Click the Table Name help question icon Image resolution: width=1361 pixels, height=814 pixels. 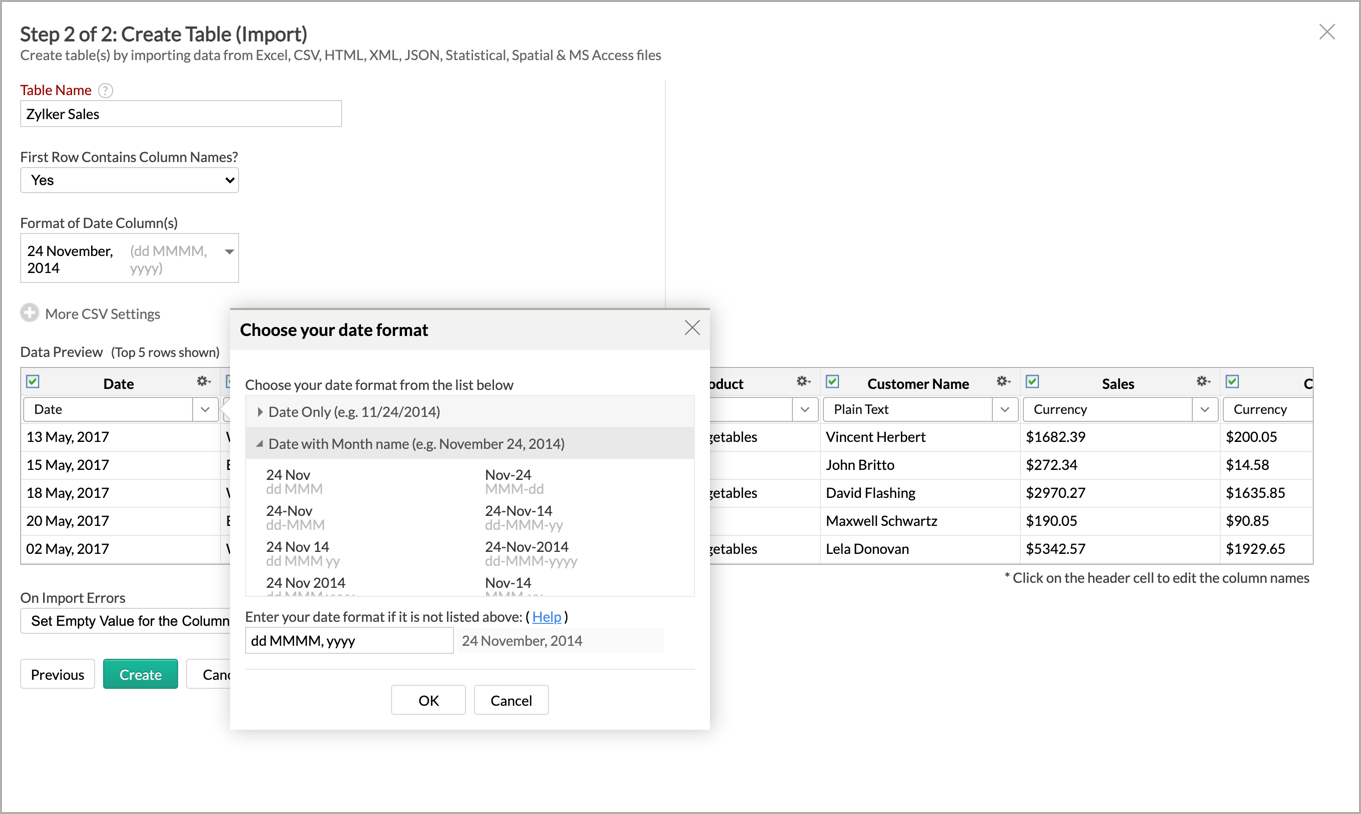pyautogui.click(x=106, y=90)
